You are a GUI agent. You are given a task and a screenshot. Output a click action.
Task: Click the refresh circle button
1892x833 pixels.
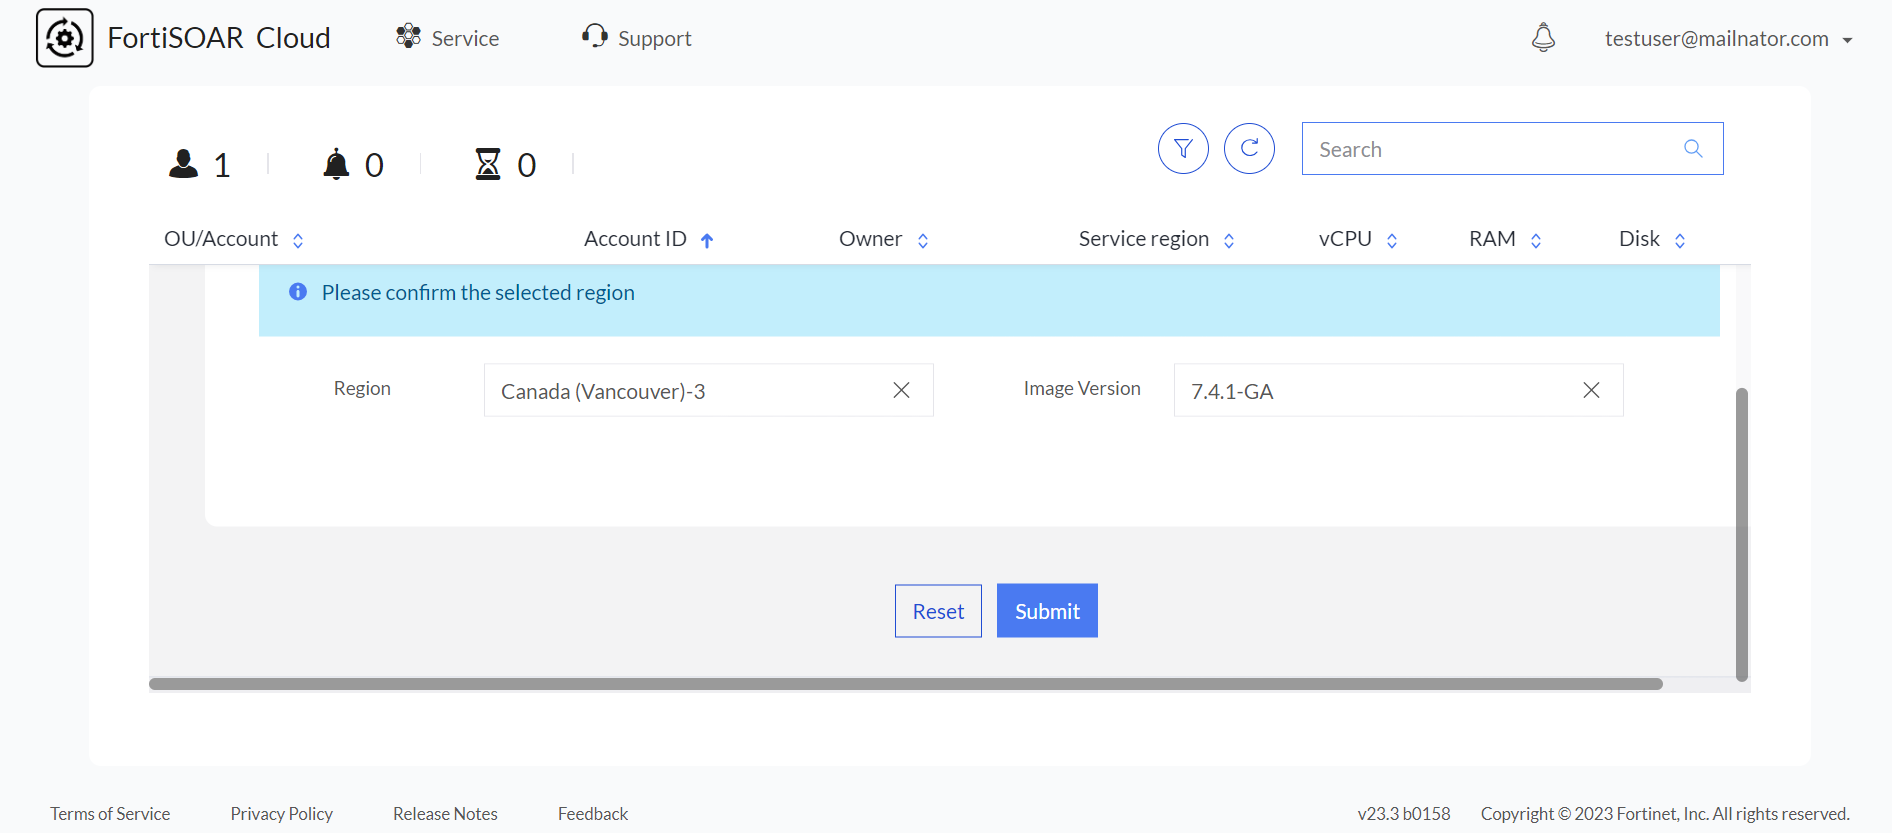1249,149
